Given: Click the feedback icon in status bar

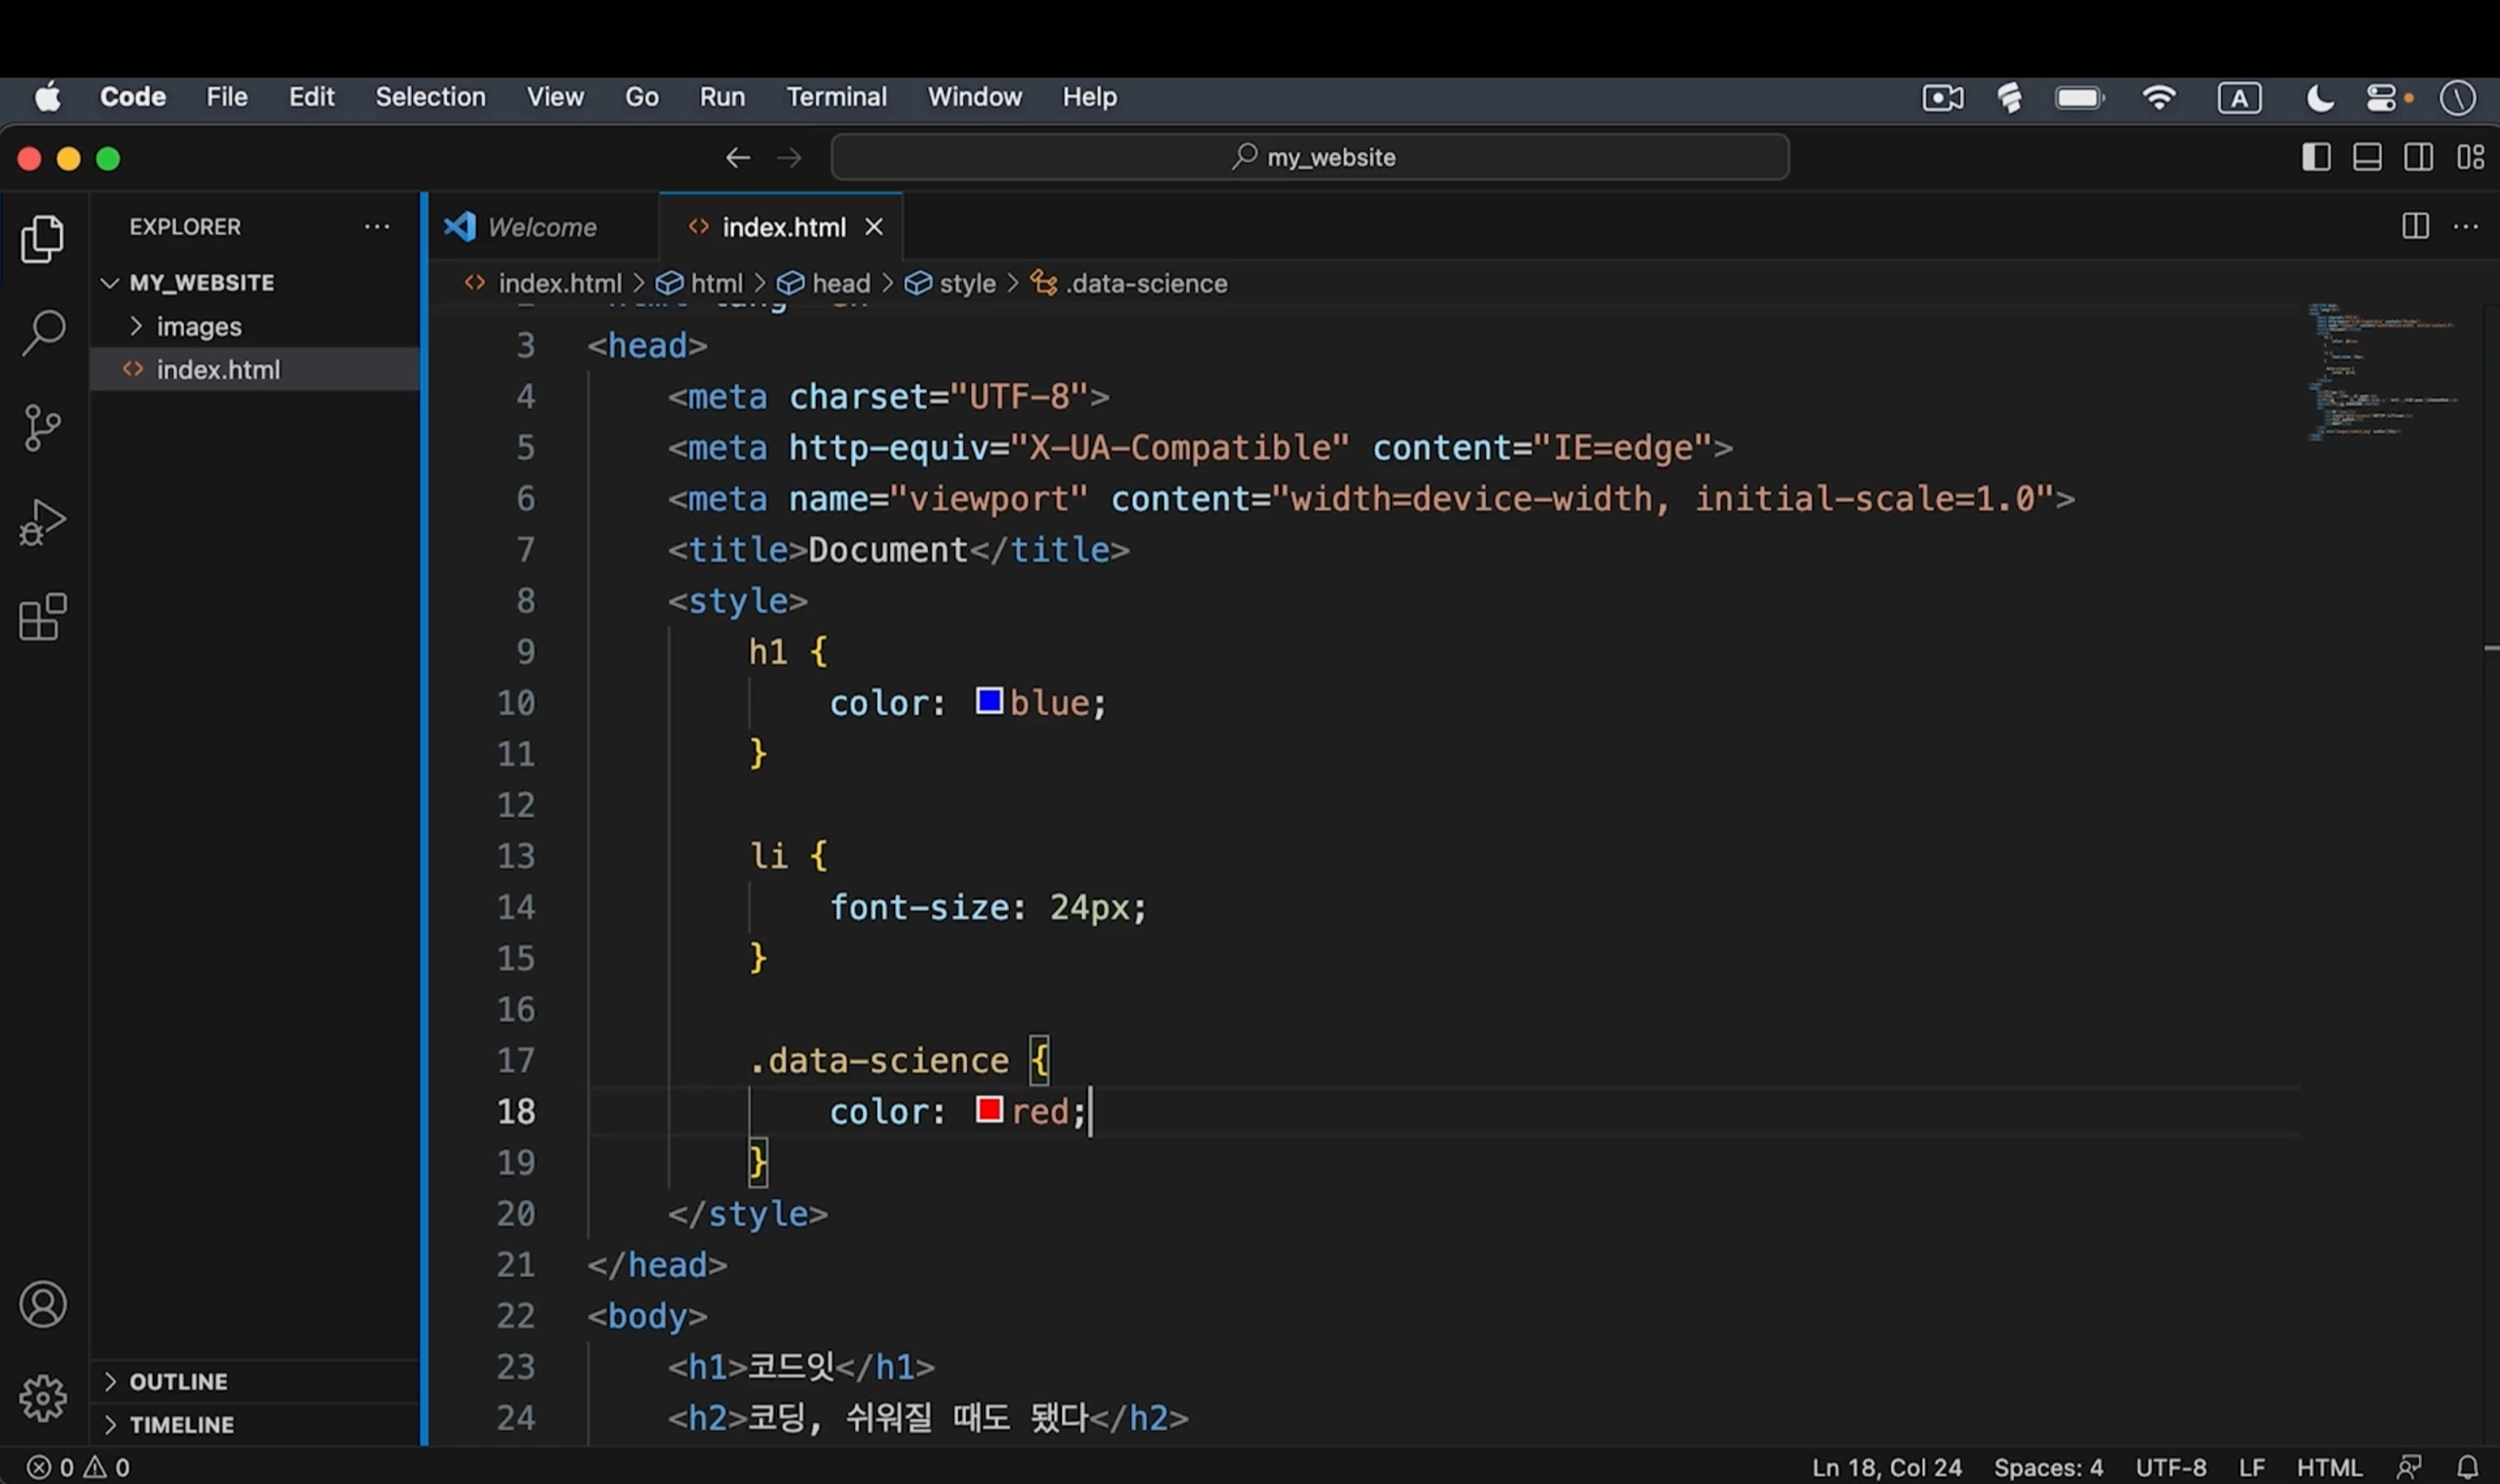Looking at the screenshot, I should (x=2409, y=1467).
